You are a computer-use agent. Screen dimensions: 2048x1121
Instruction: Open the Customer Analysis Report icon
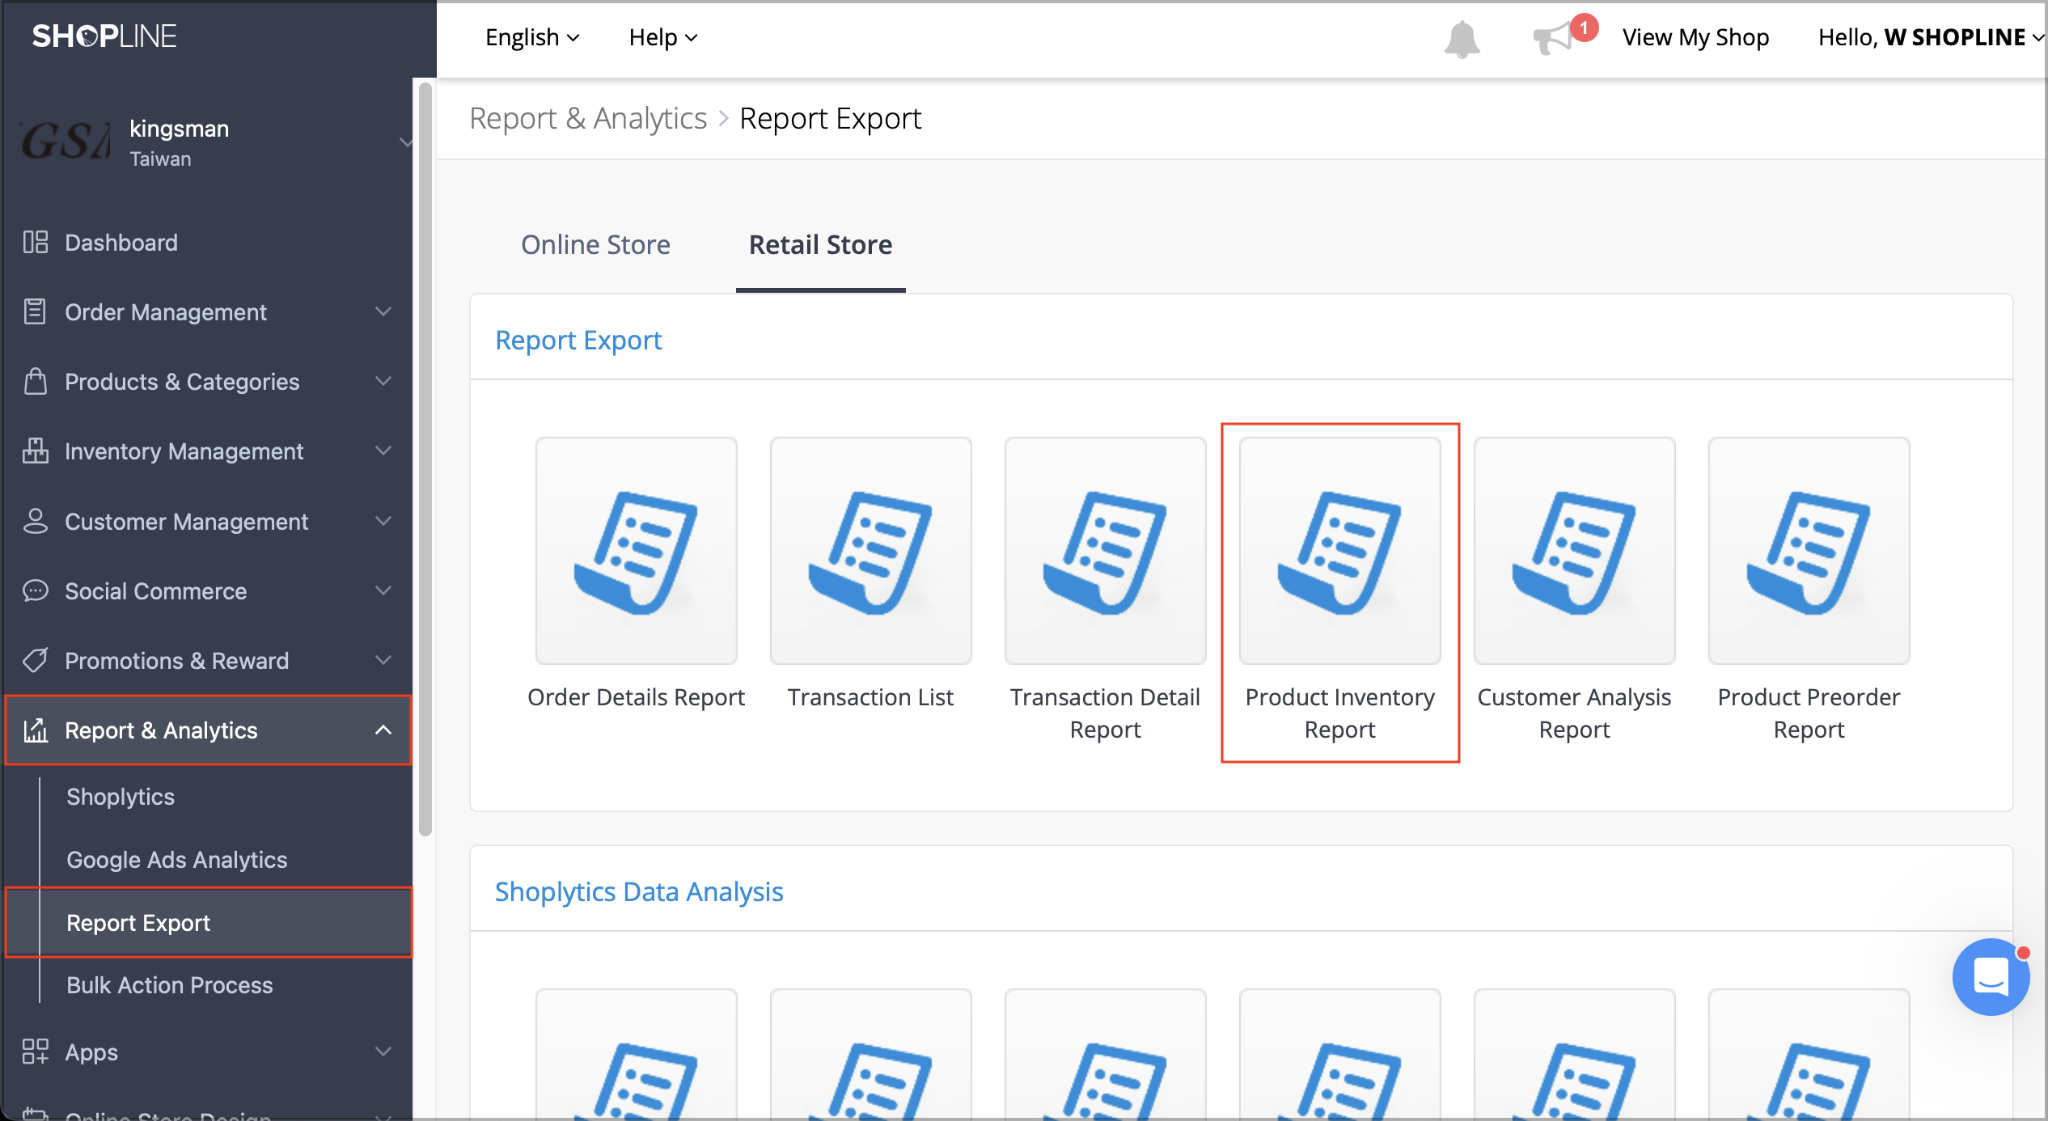(1574, 550)
